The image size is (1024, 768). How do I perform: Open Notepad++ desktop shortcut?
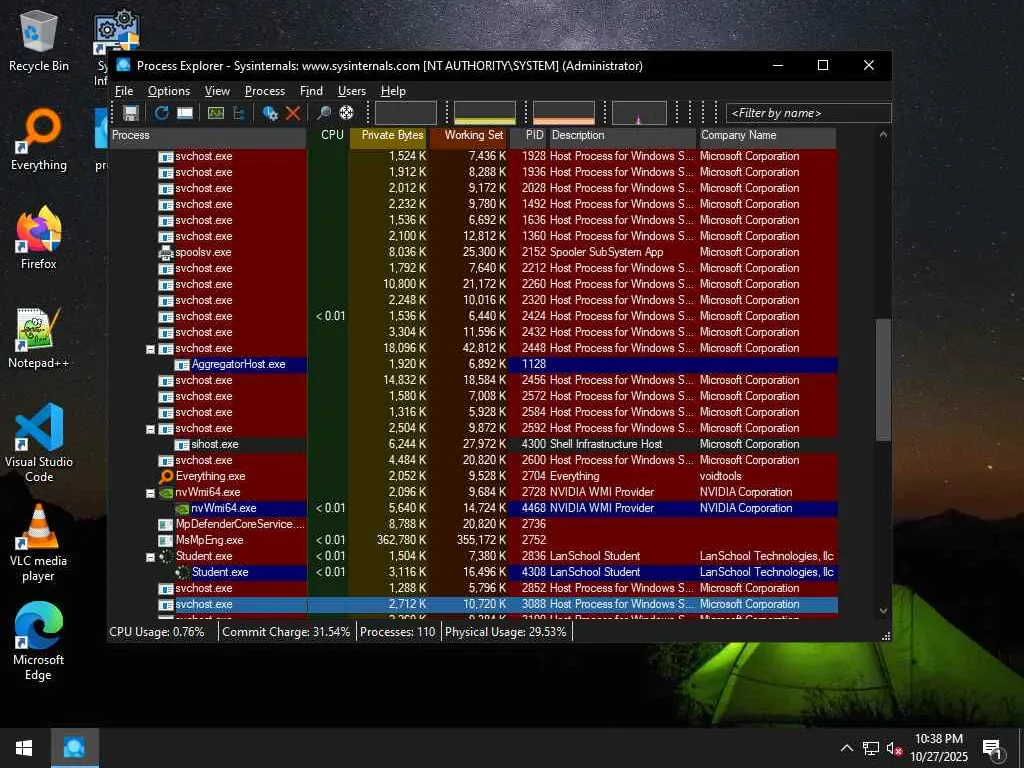(39, 338)
